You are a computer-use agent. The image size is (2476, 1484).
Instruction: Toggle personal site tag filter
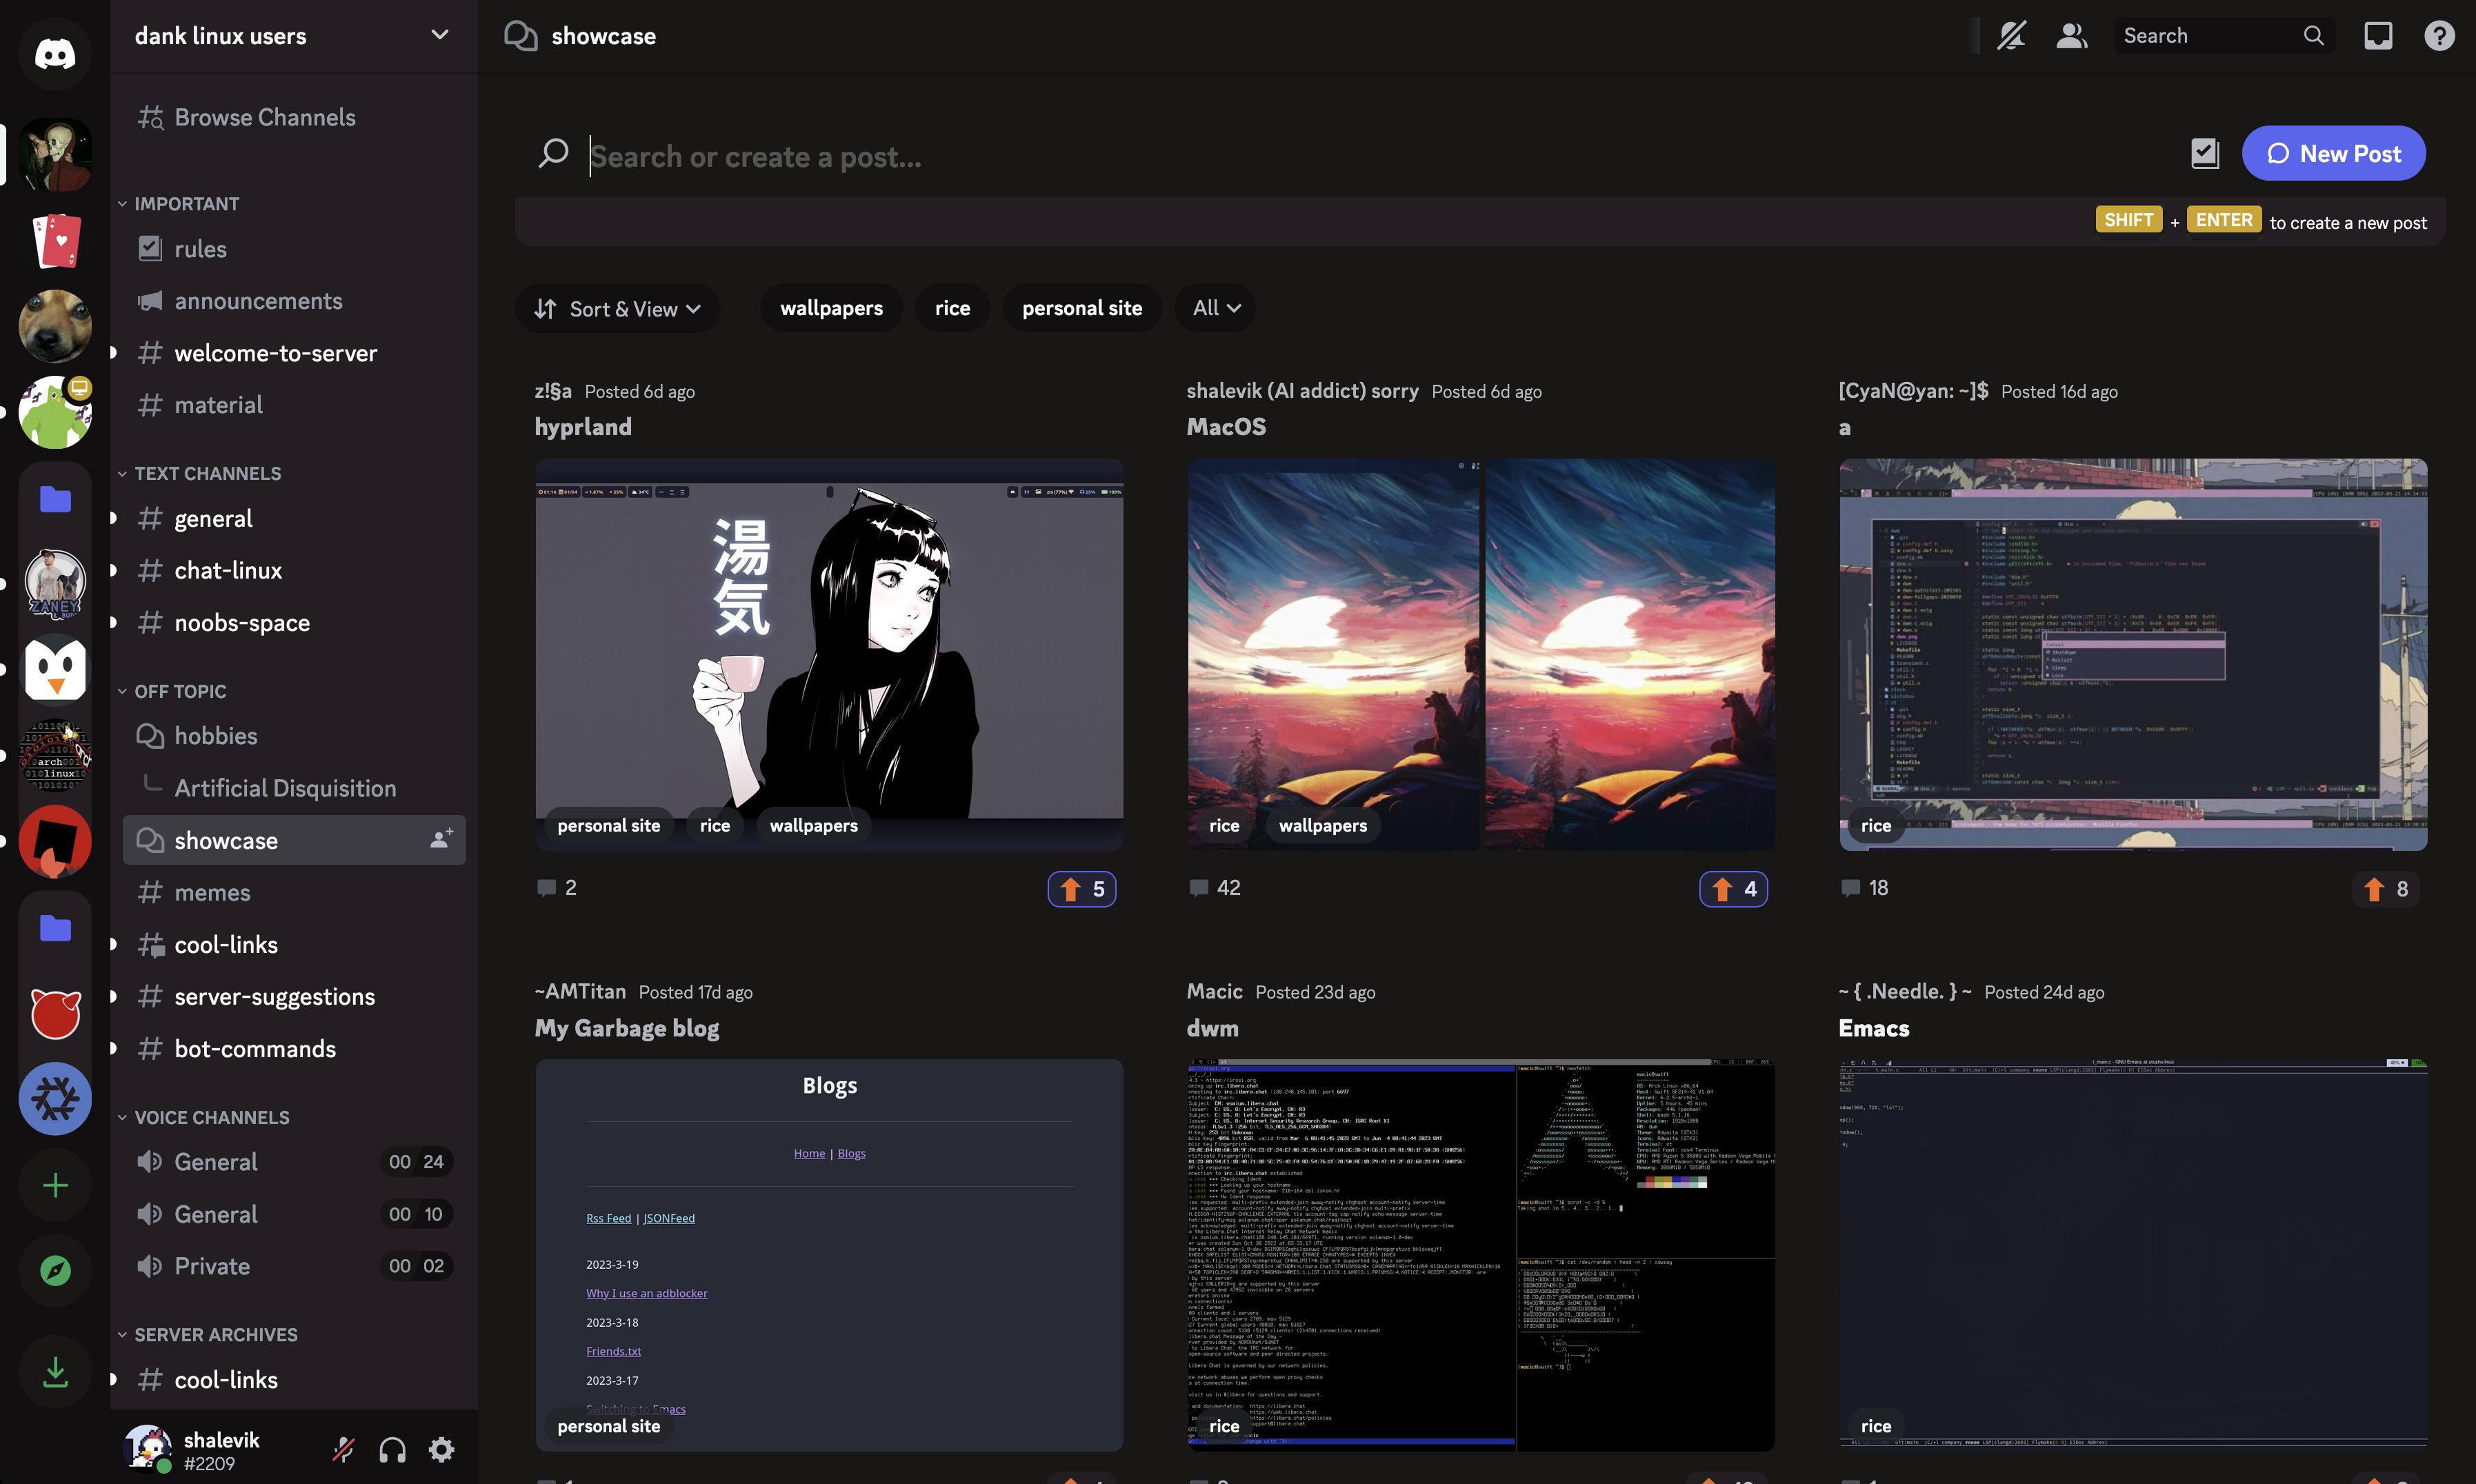[x=1082, y=308]
